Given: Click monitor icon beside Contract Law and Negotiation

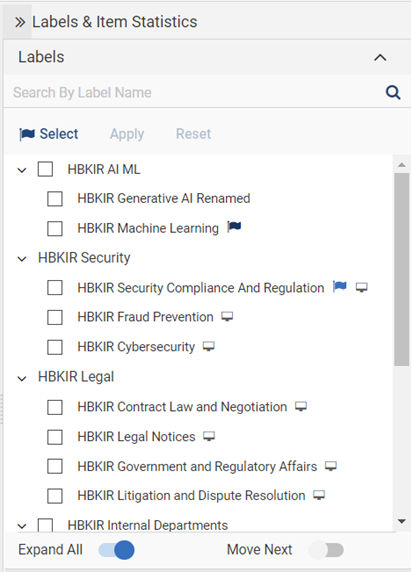Looking at the screenshot, I should click(x=301, y=406).
